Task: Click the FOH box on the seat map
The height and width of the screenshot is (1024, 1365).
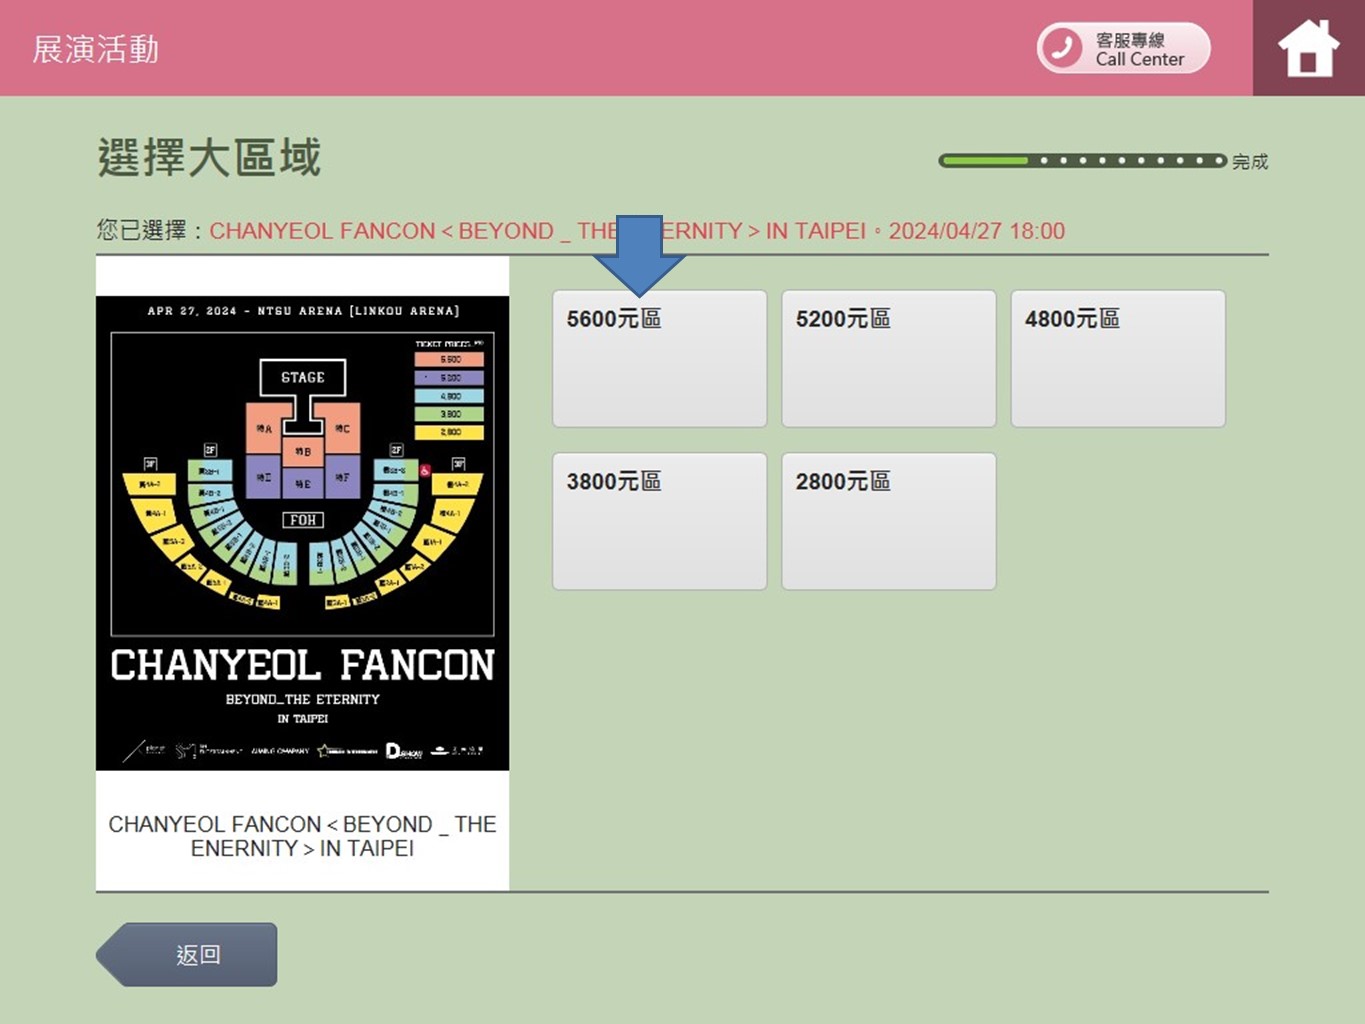Action: 302,520
